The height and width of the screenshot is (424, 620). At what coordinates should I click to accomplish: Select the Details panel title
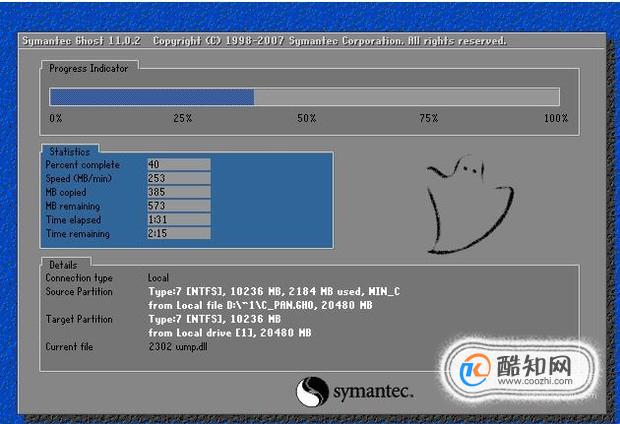click(63, 265)
